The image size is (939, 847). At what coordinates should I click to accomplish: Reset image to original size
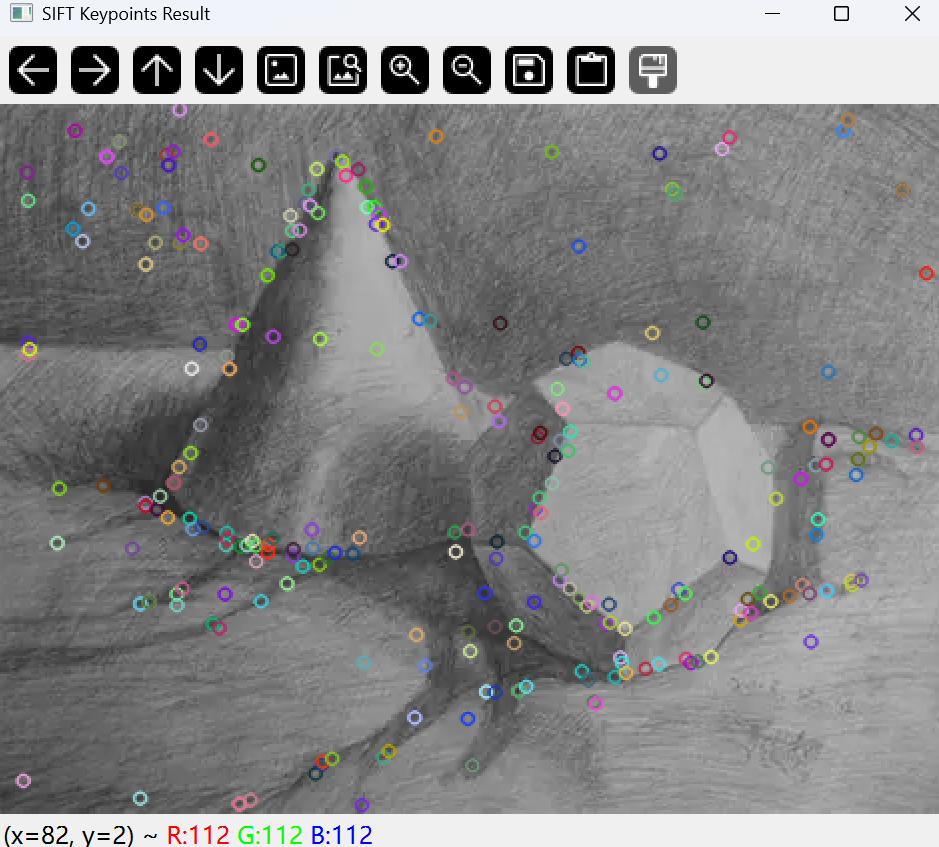281,70
